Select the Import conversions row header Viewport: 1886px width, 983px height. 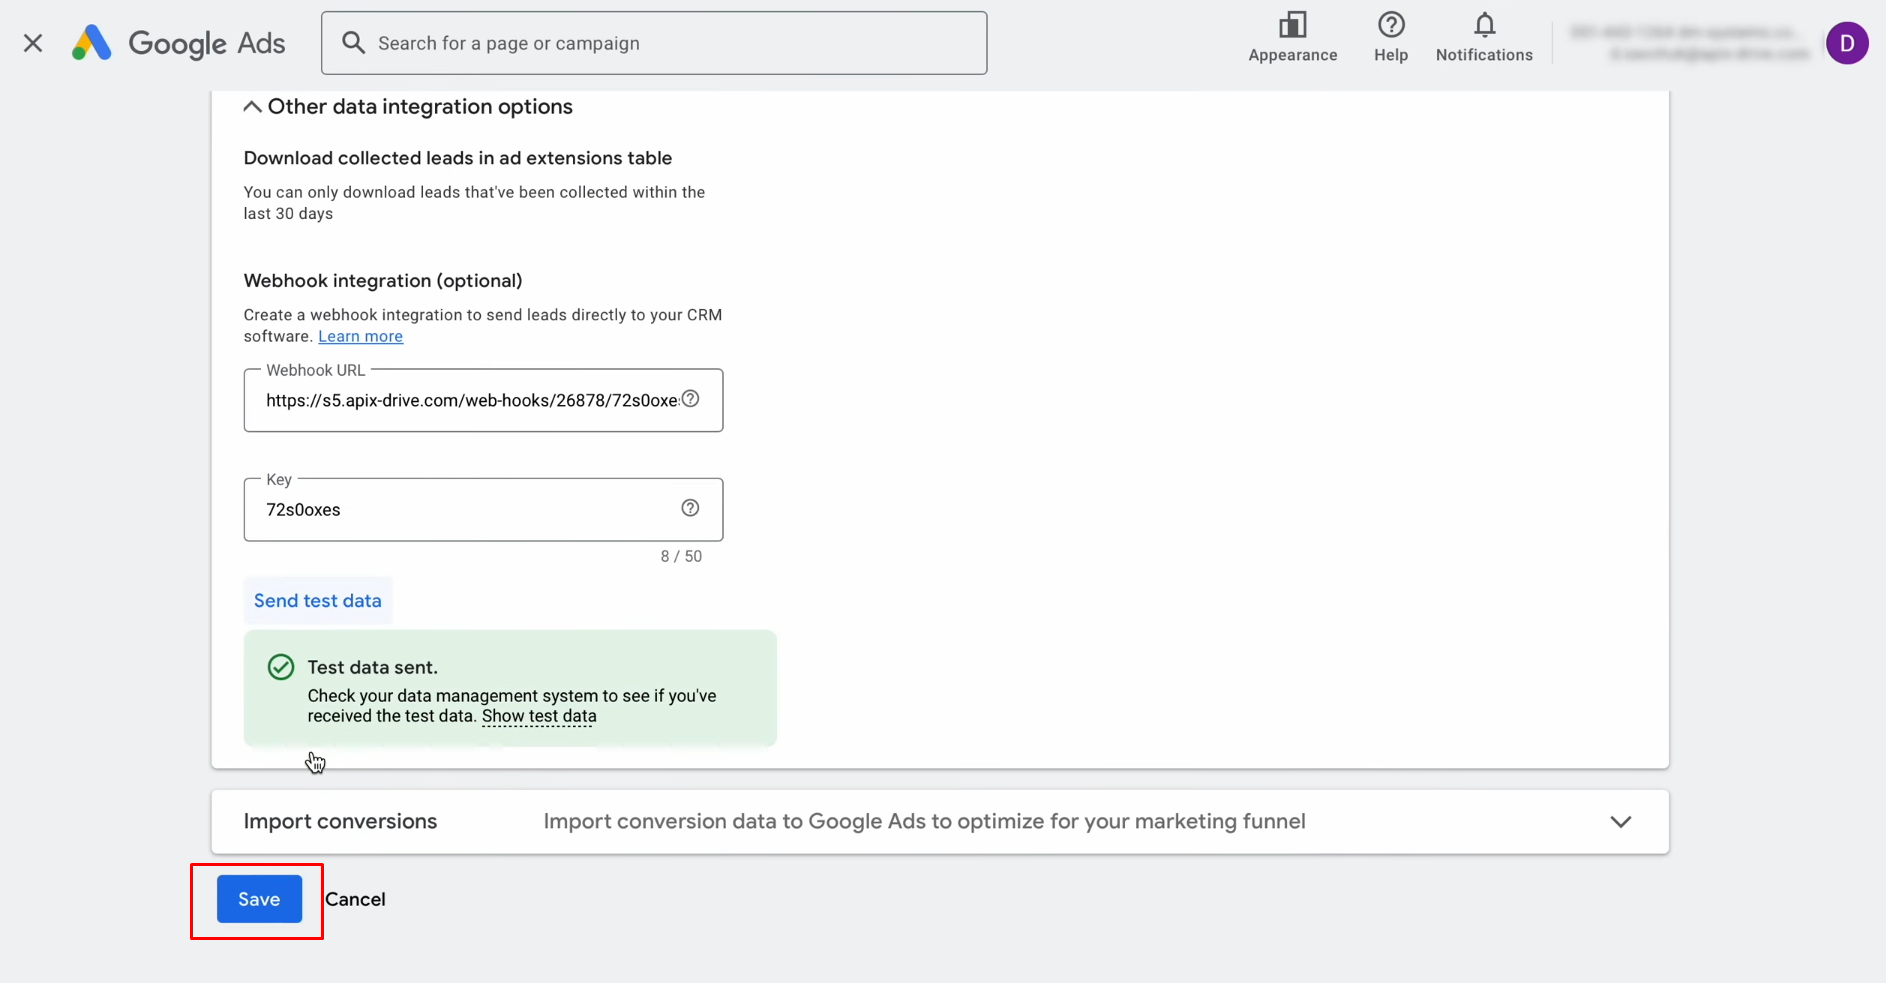click(339, 821)
